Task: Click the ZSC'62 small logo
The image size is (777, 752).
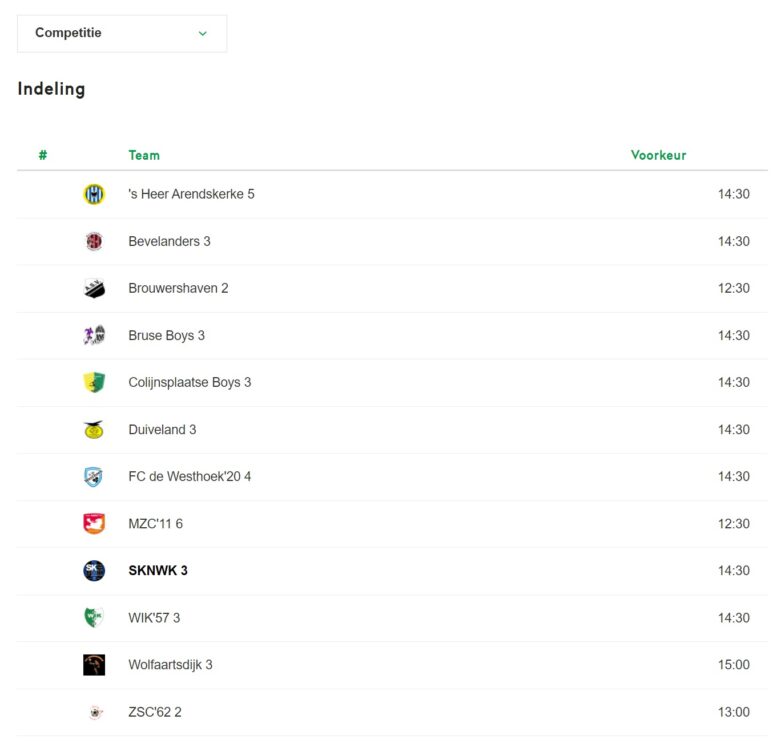Action: (x=96, y=712)
